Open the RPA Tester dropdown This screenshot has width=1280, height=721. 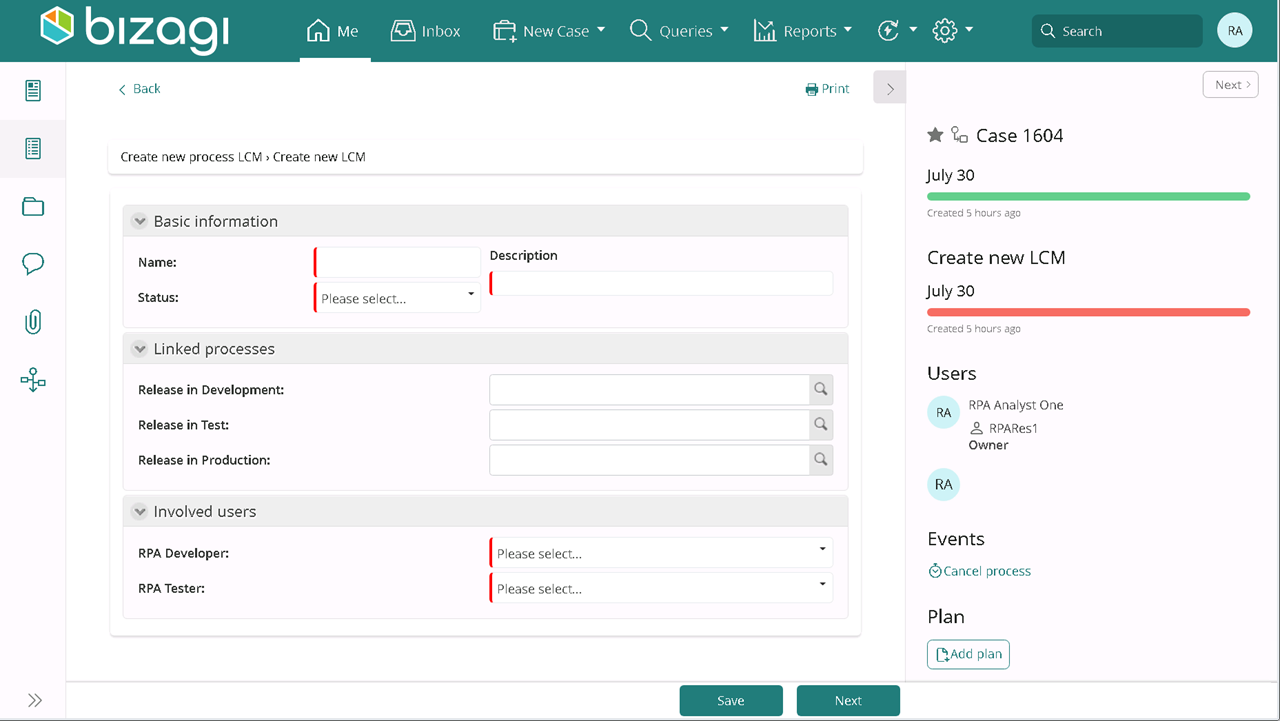pyautogui.click(x=661, y=588)
